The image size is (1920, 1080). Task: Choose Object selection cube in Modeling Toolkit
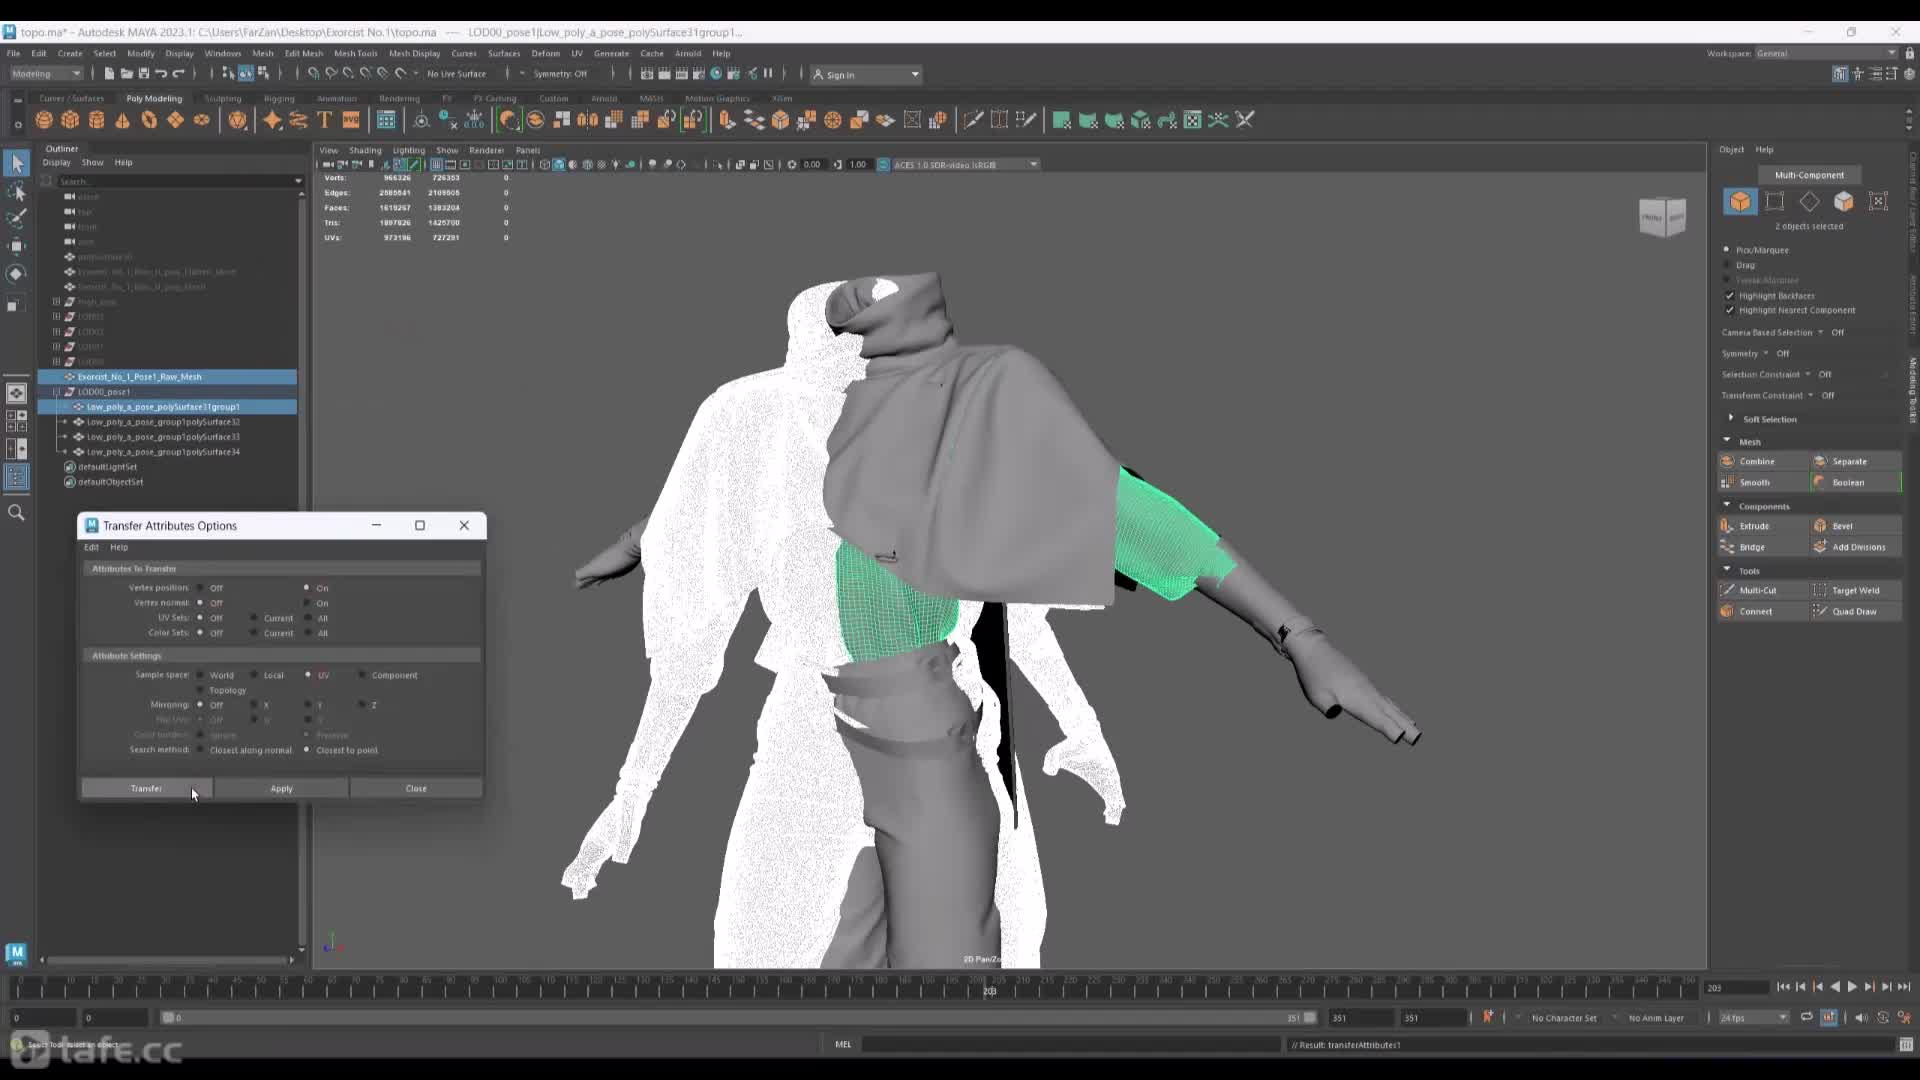tap(1740, 201)
